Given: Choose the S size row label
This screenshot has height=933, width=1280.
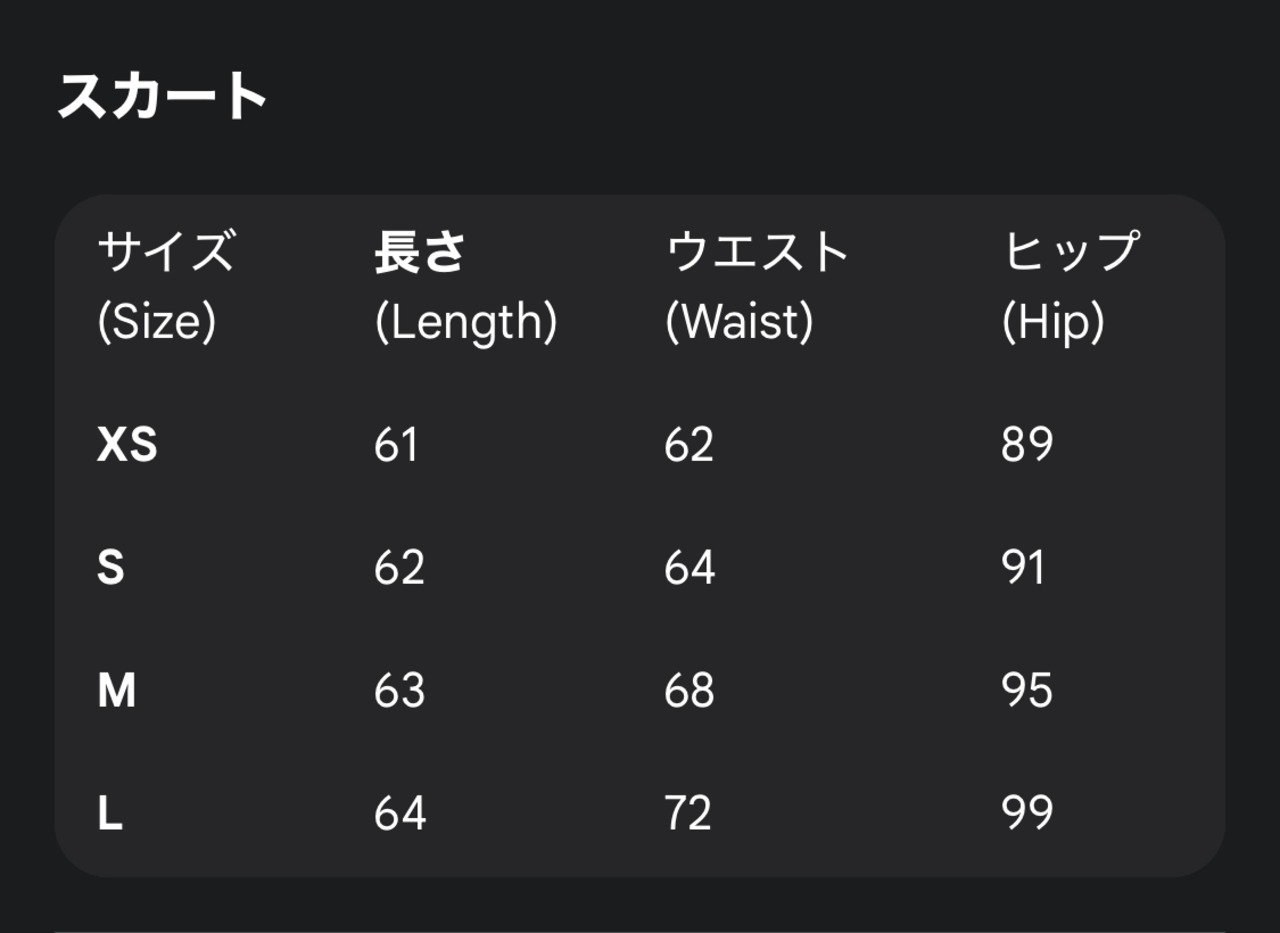Looking at the screenshot, I should (x=111, y=568).
